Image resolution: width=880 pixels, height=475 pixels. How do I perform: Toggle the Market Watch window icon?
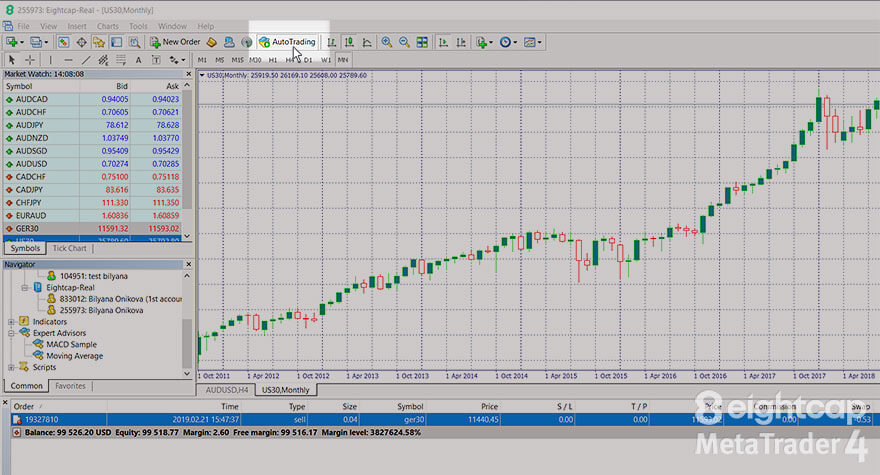63,42
